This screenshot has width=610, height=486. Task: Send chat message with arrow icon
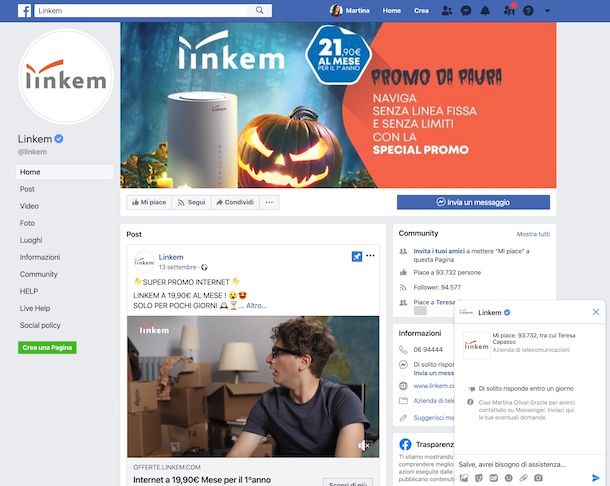(595, 478)
